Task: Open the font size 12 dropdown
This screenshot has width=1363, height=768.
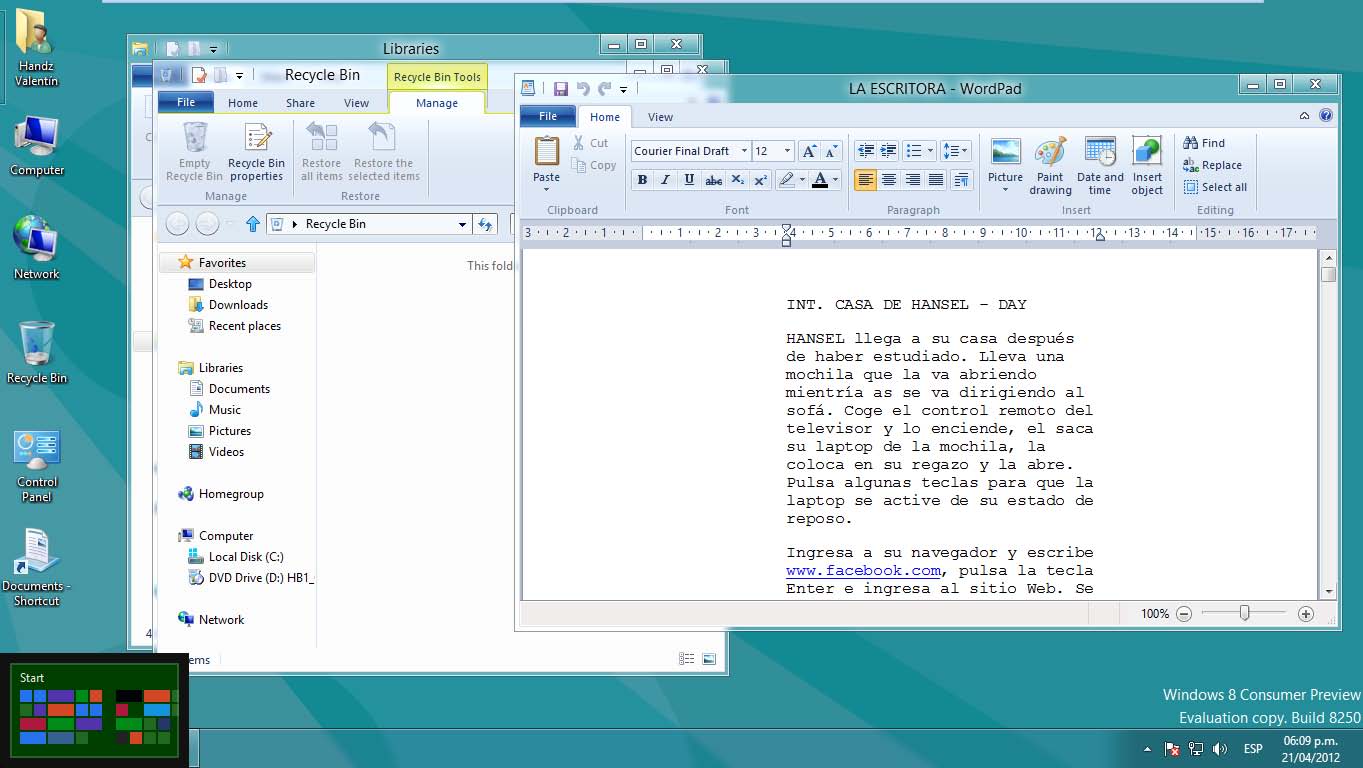Action: click(787, 151)
